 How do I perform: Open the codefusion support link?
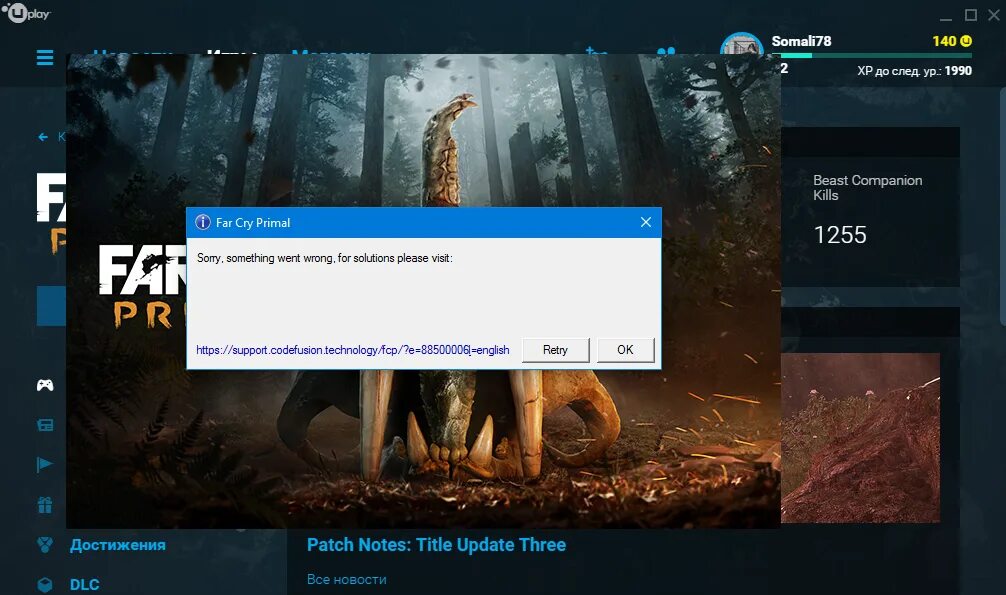click(352, 350)
